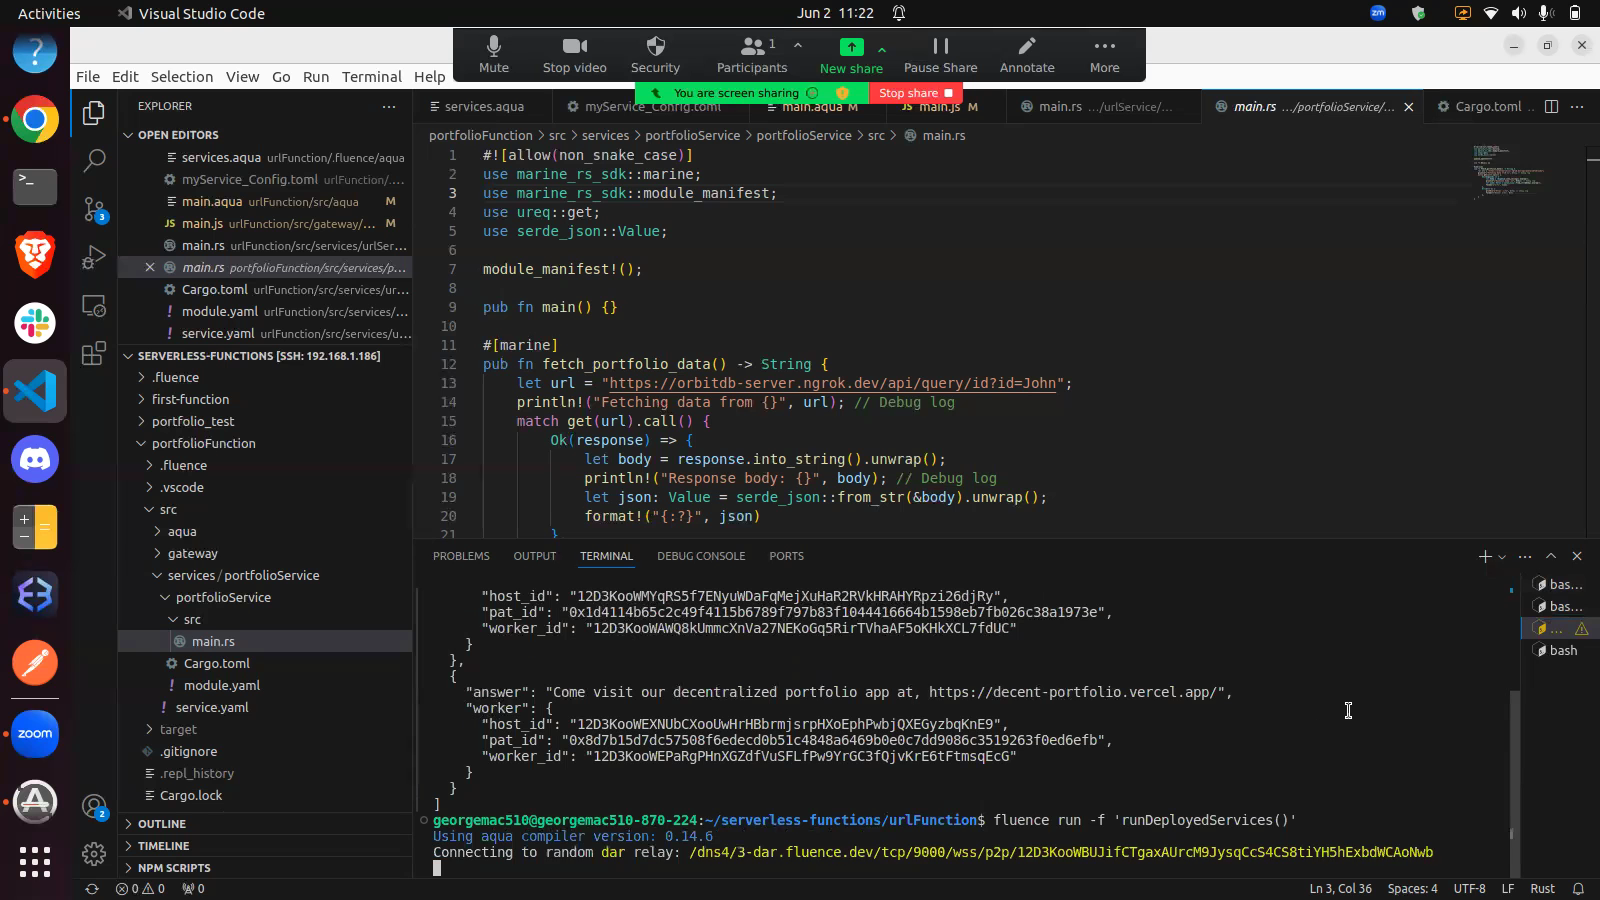Open the Run menu
1600x900 pixels.
tap(316, 77)
